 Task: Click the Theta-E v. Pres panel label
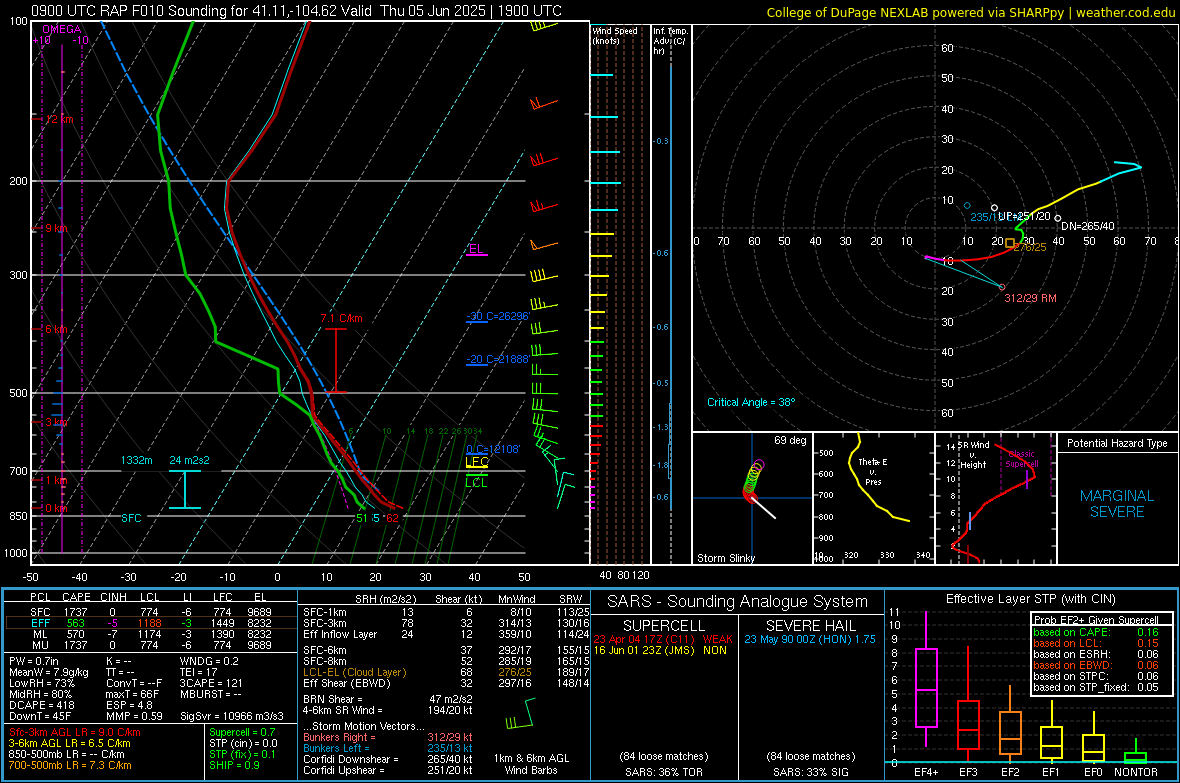[873, 471]
